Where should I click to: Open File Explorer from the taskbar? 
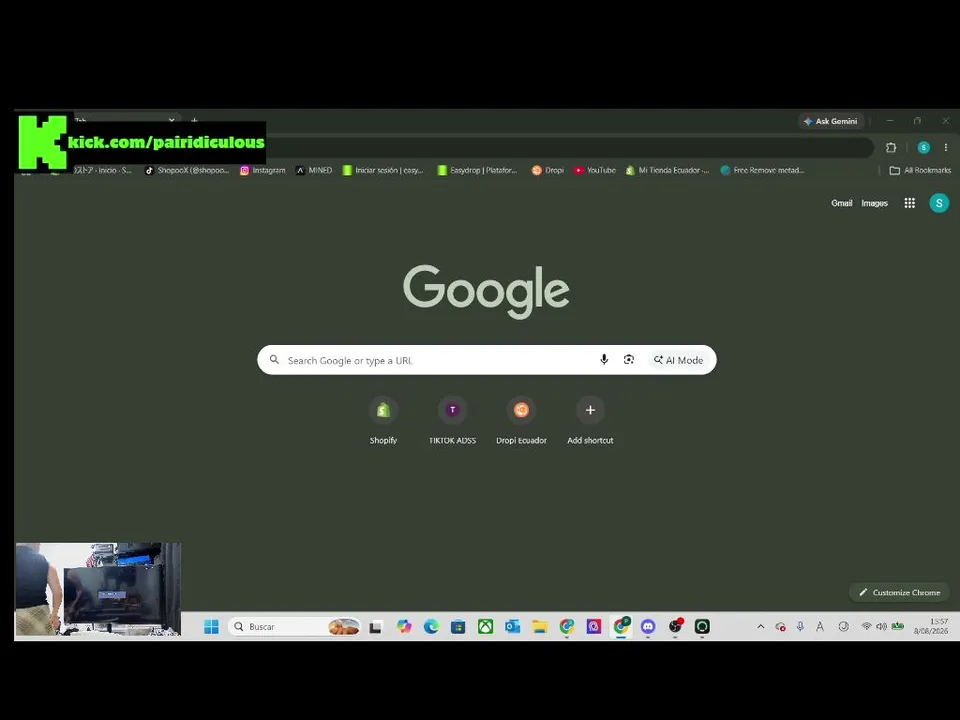539,626
